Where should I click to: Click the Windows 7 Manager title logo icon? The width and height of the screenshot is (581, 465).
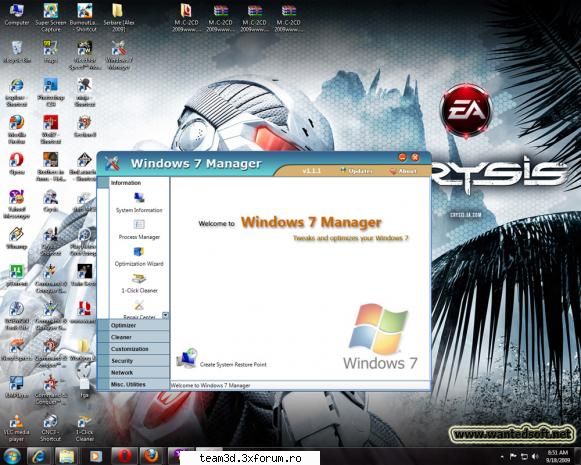coord(112,163)
